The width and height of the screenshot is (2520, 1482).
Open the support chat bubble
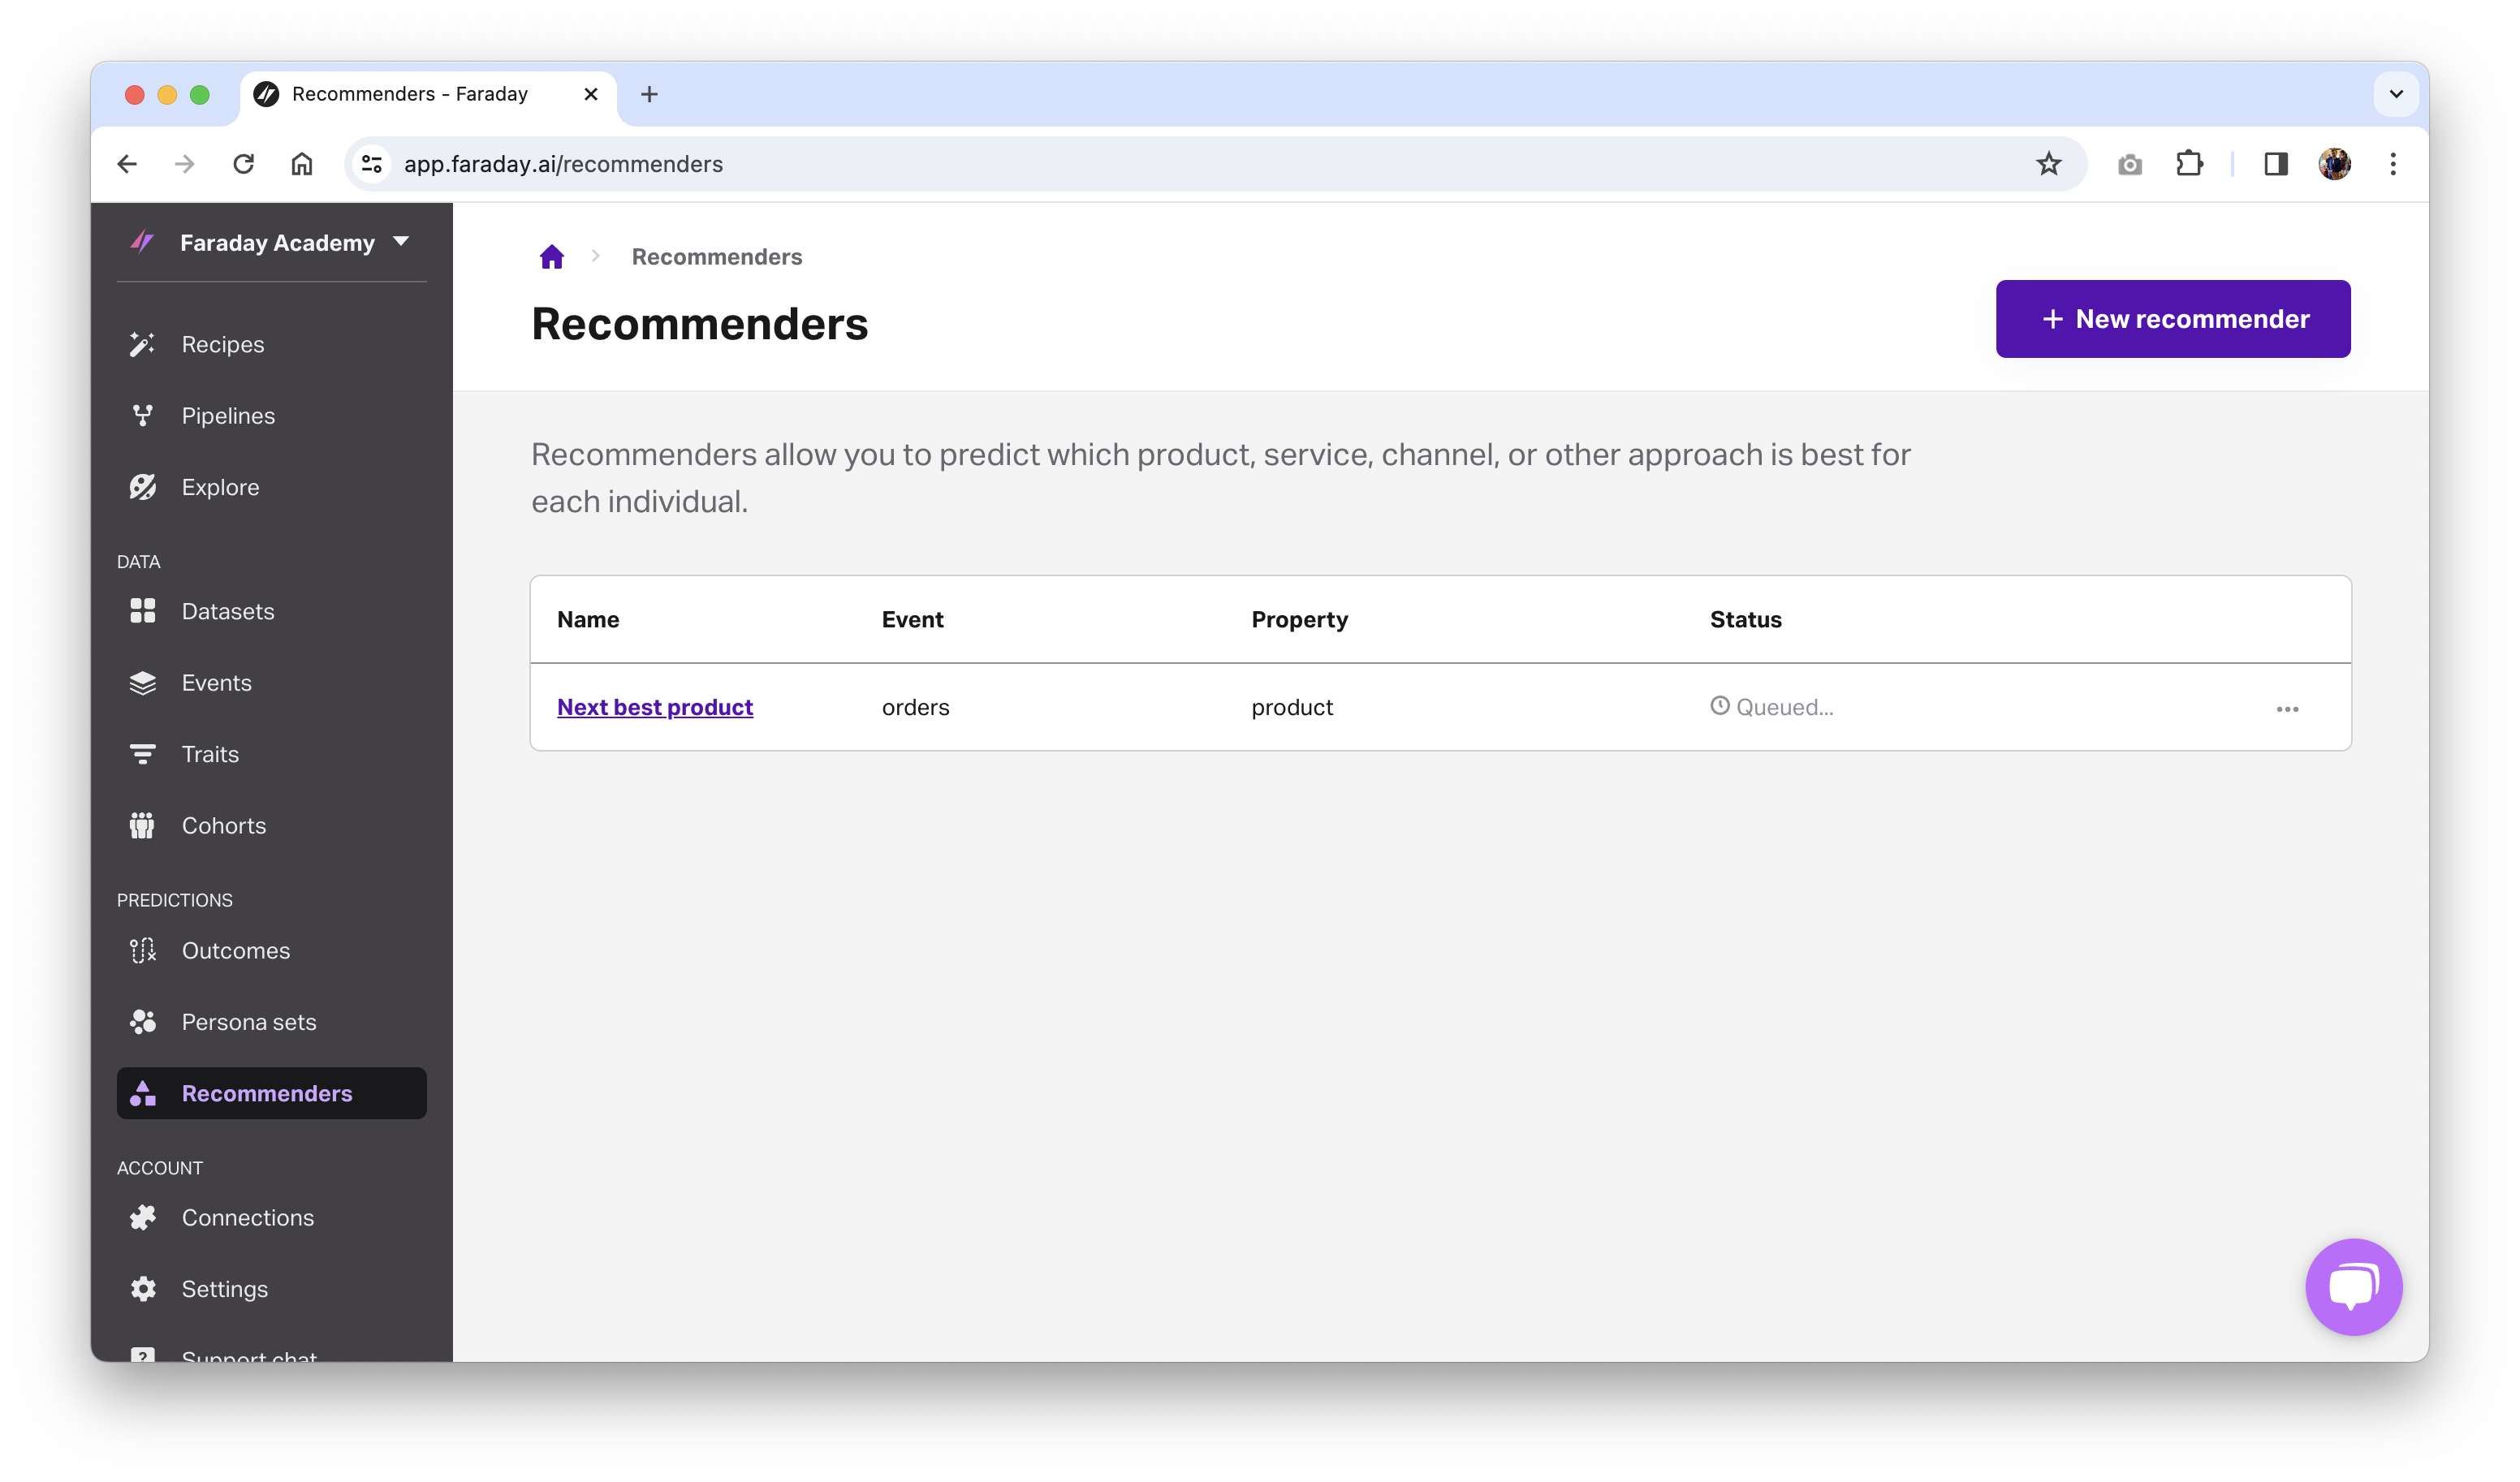coord(2353,1287)
